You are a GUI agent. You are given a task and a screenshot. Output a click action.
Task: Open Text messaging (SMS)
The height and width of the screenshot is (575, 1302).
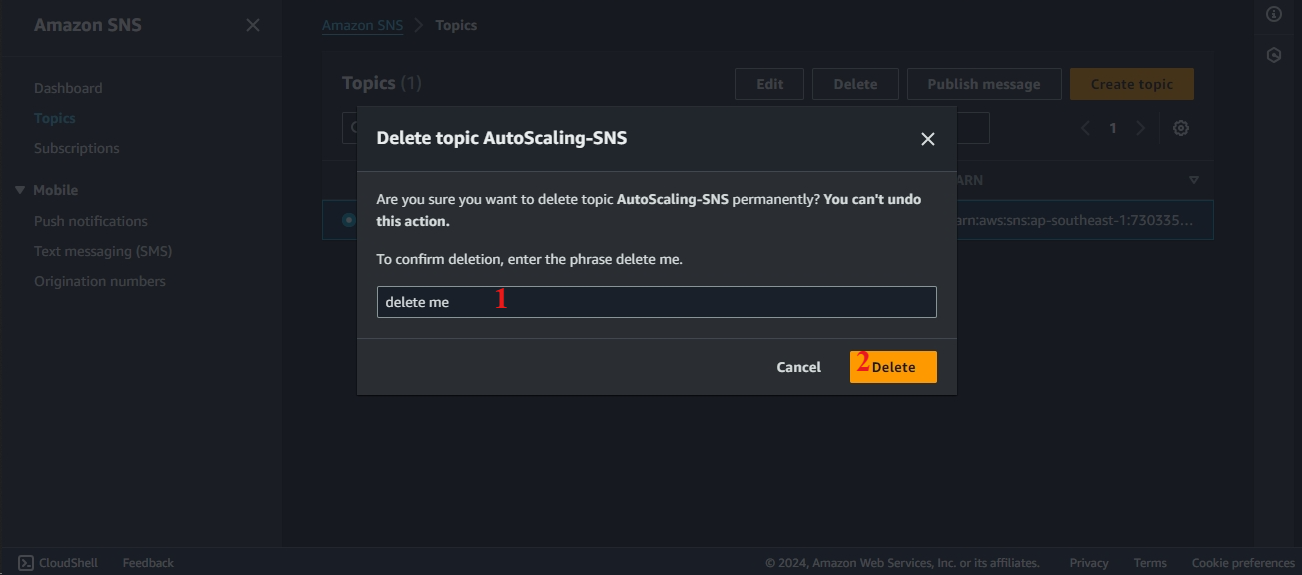click(x=103, y=251)
